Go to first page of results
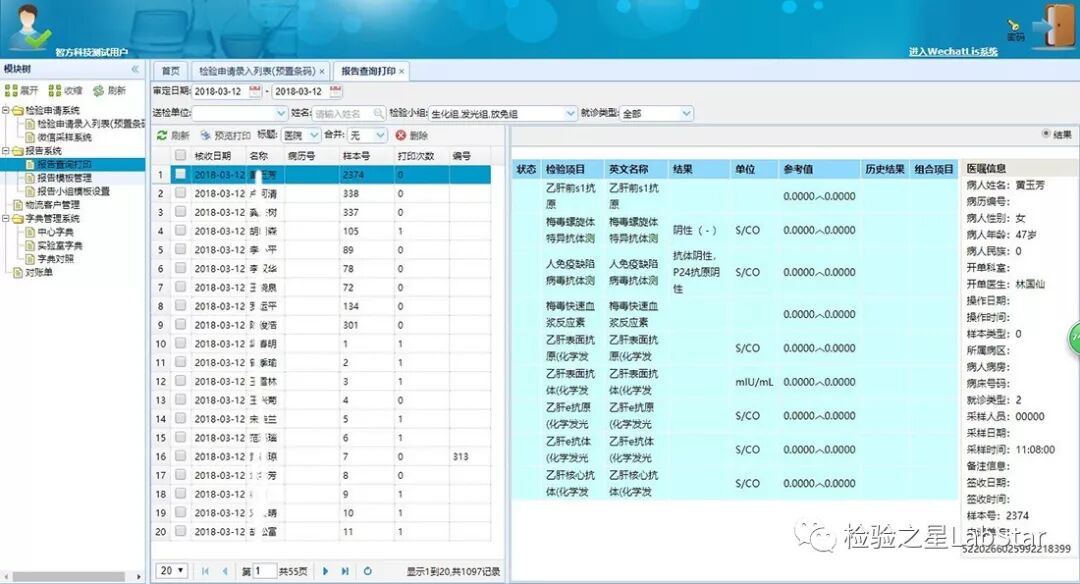 pos(205,571)
